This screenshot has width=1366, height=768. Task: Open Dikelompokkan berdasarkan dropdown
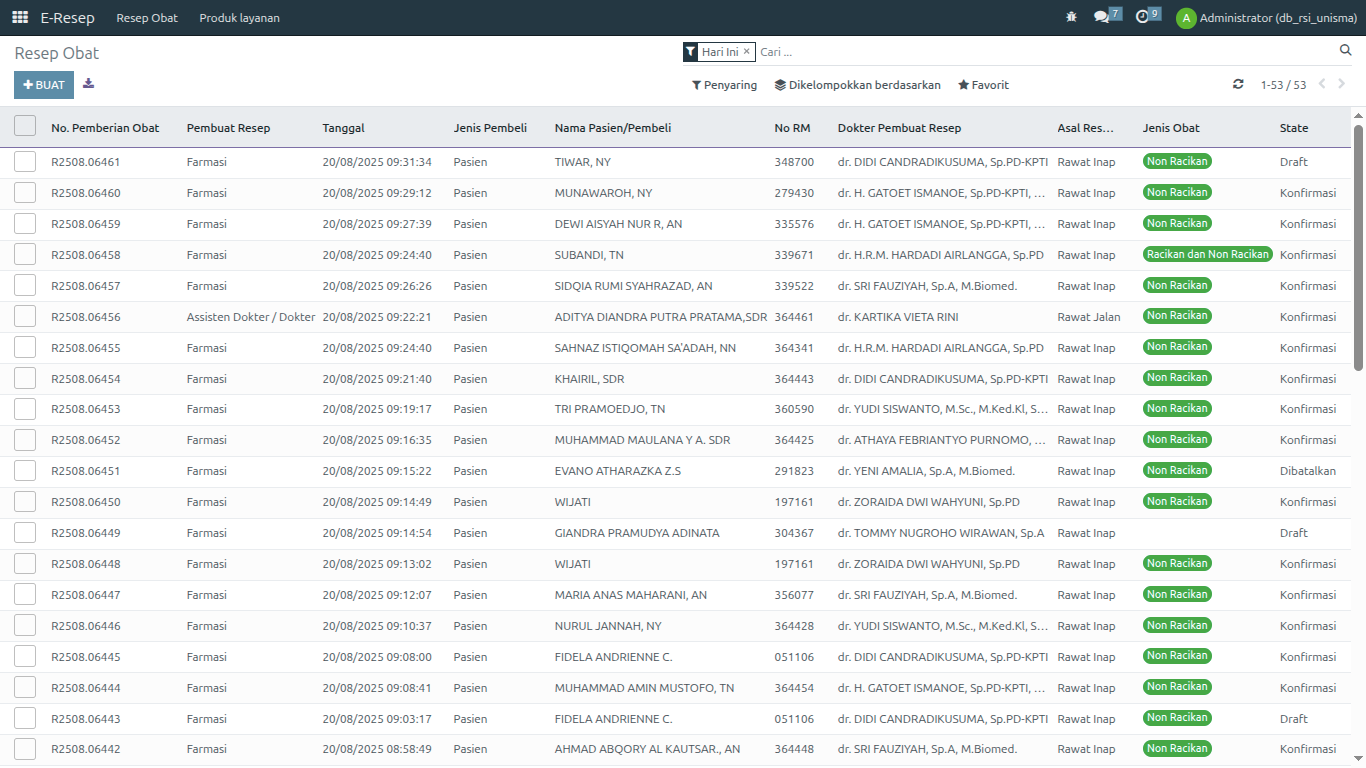pyautogui.click(x=857, y=86)
